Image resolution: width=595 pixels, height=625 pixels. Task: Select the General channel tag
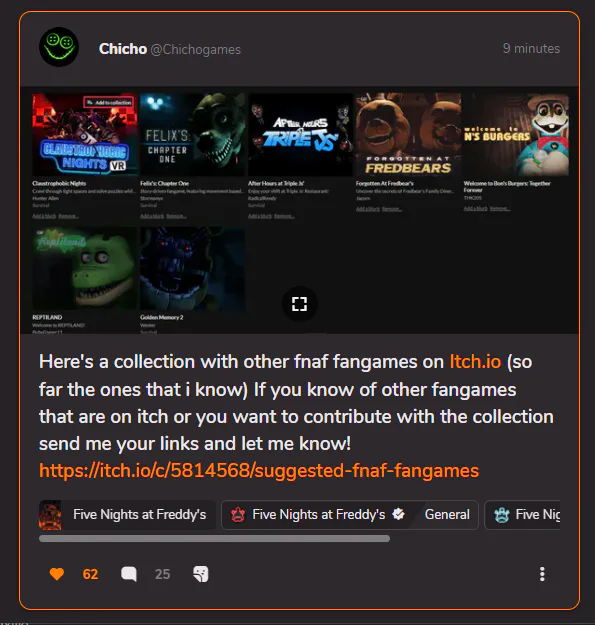[447, 515]
